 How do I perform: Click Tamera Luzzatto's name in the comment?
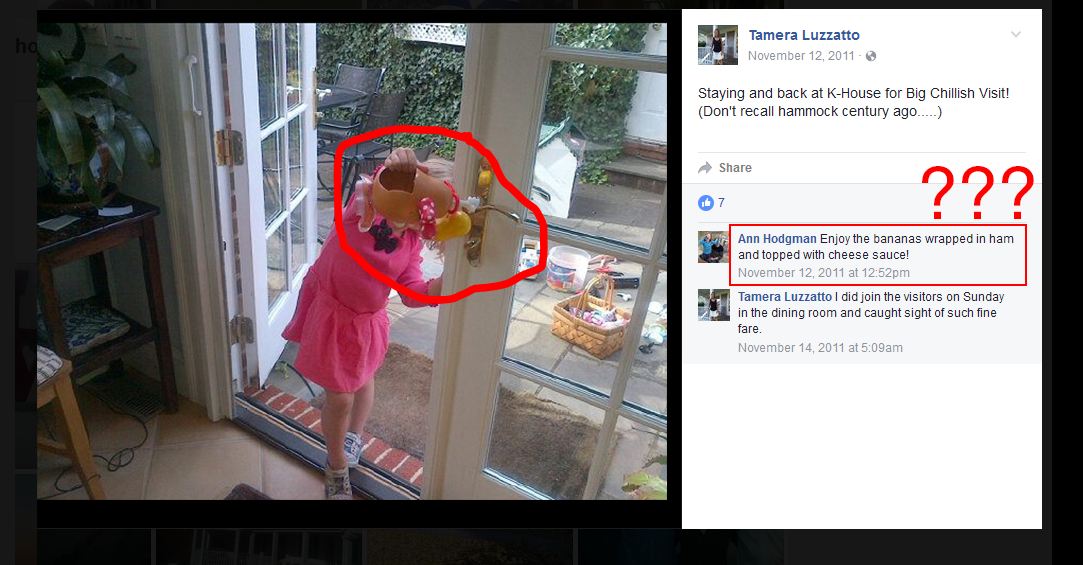click(785, 297)
